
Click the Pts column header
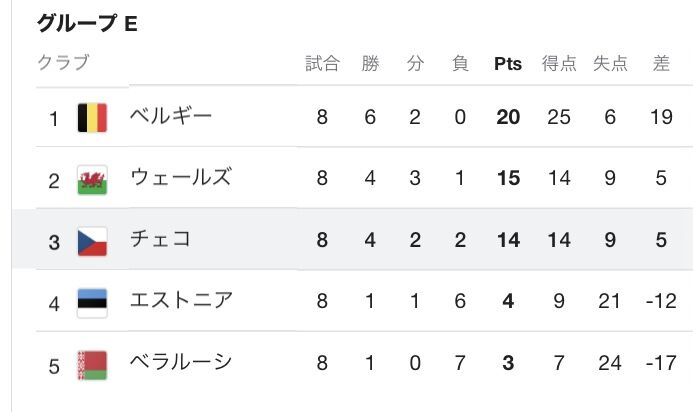click(x=508, y=64)
